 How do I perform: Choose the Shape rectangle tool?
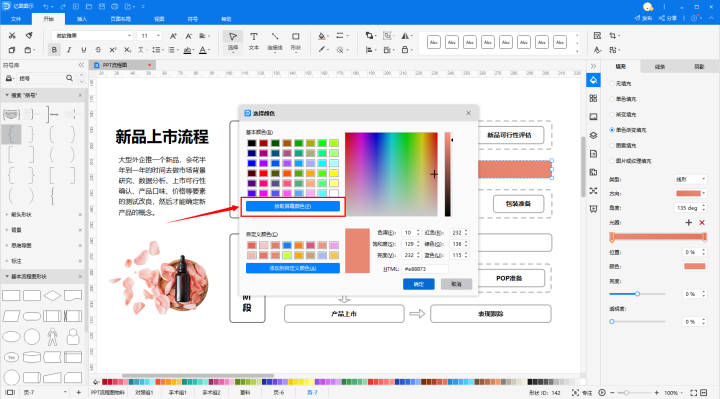(x=296, y=41)
